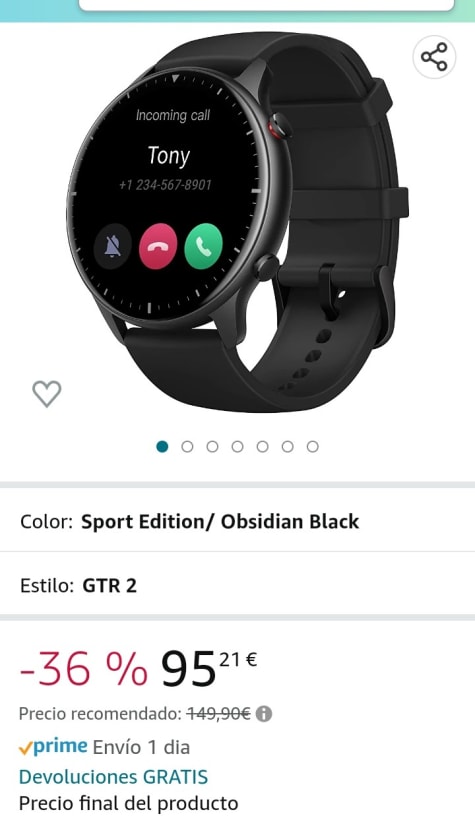The height and width of the screenshot is (816, 475).
Task: Go to fifth product image dot
Action: [262, 447]
